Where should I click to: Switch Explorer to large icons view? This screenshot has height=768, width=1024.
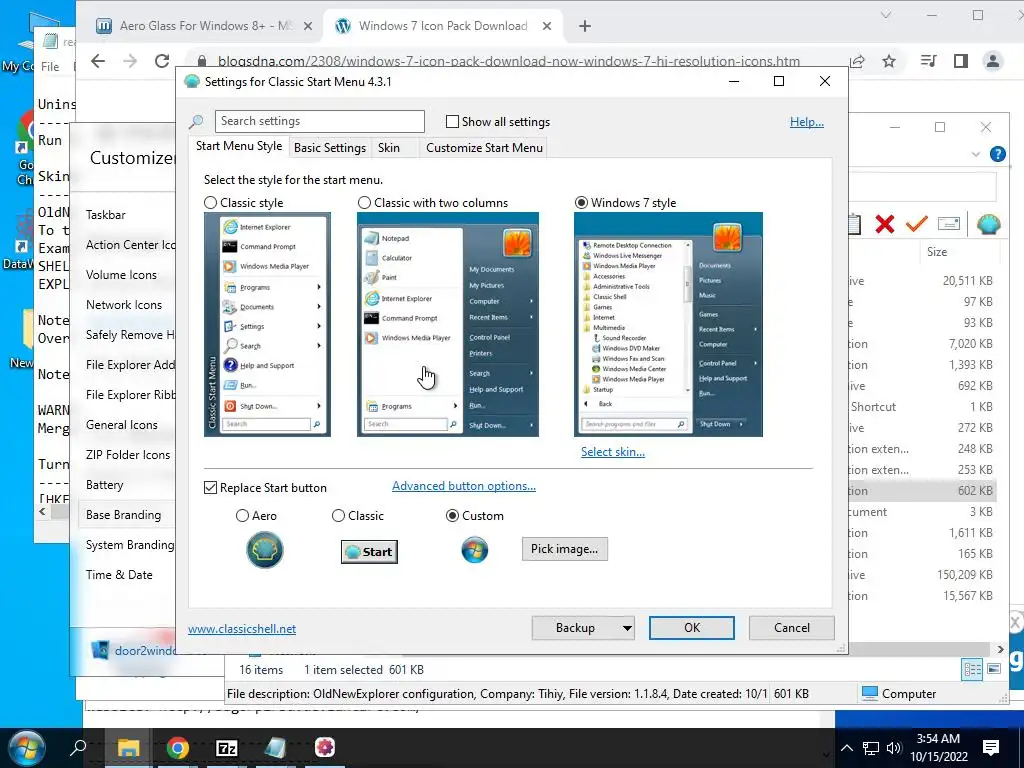[994, 669]
